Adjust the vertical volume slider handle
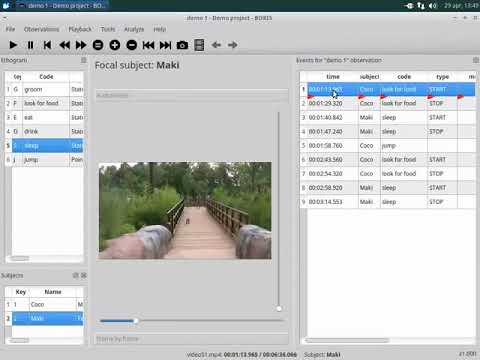The height and width of the screenshot is (360, 480). tap(279, 308)
